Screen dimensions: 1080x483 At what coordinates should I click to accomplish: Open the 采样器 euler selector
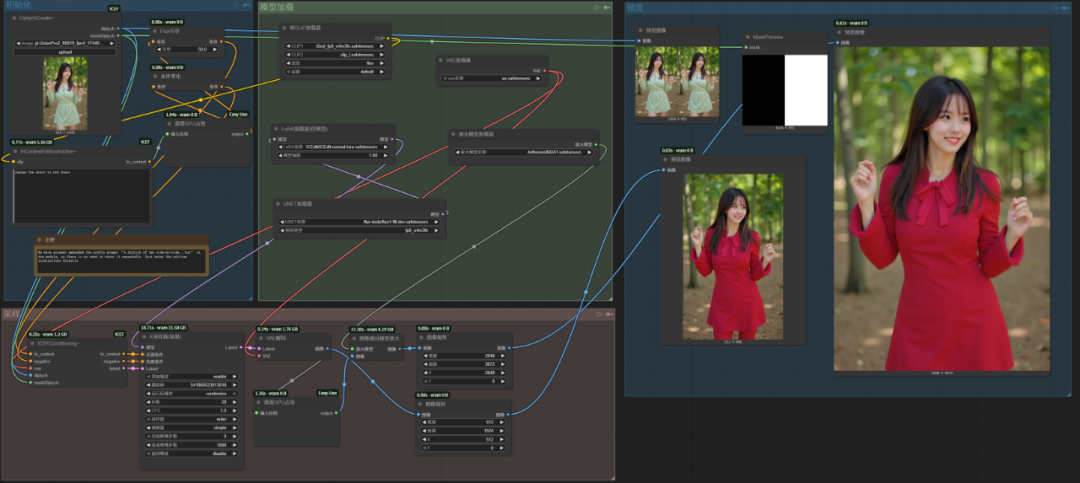point(193,420)
